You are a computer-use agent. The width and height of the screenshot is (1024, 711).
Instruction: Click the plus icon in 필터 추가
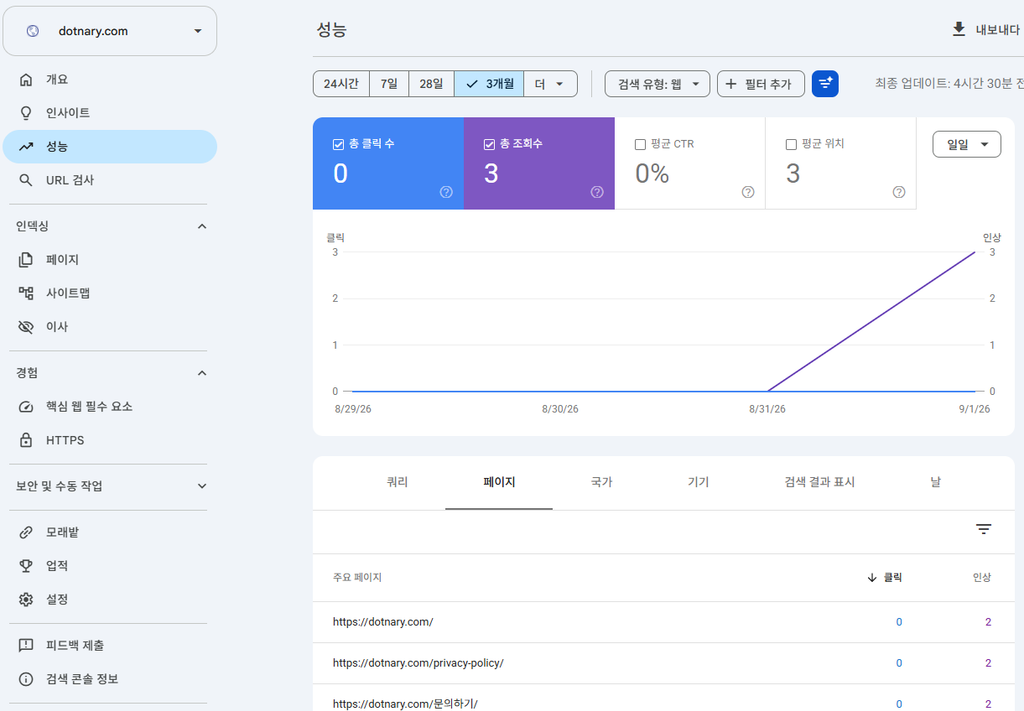click(731, 84)
